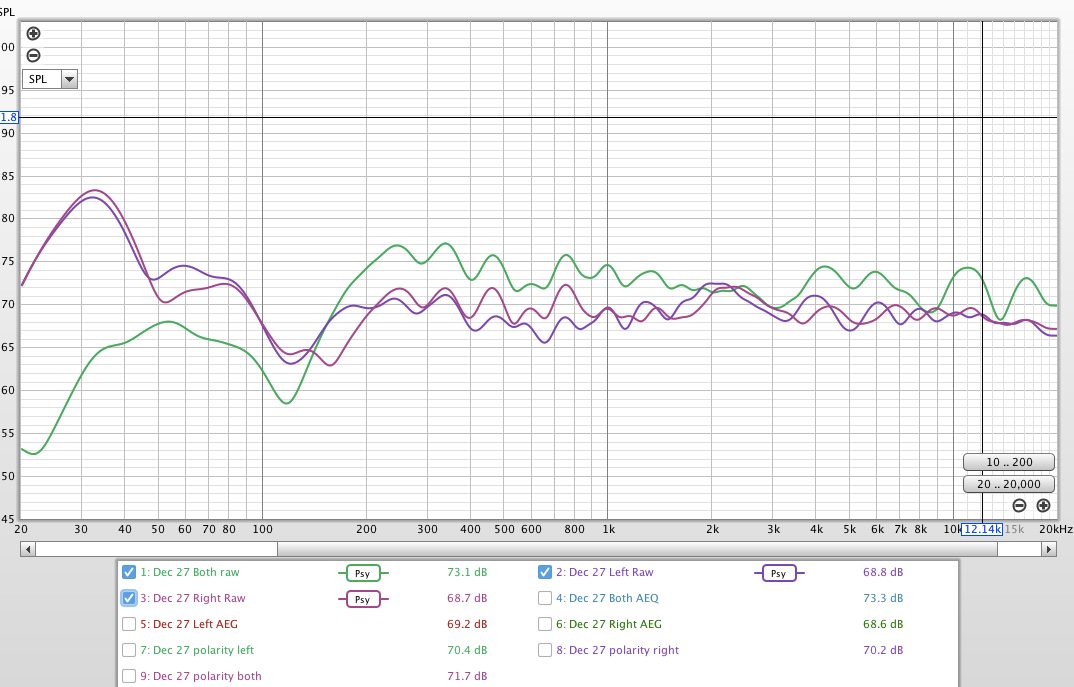
Task: Click the 10 .. 200 range button
Action: pos(1008,461)
